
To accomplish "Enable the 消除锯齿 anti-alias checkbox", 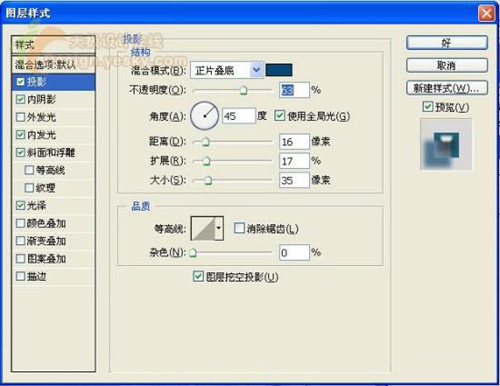I will click(x=239, y=228).
